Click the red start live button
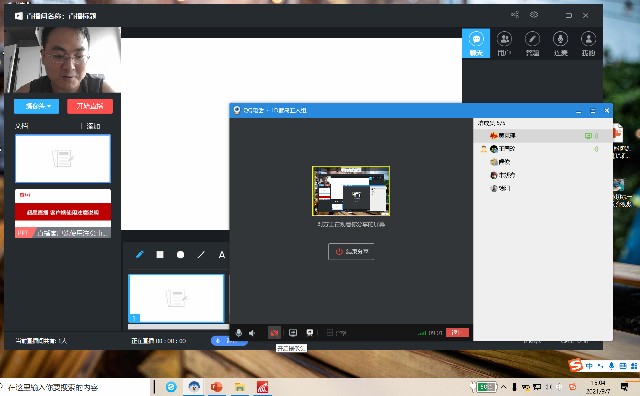The height and width of the screenshot is (396, 640). 90,106
